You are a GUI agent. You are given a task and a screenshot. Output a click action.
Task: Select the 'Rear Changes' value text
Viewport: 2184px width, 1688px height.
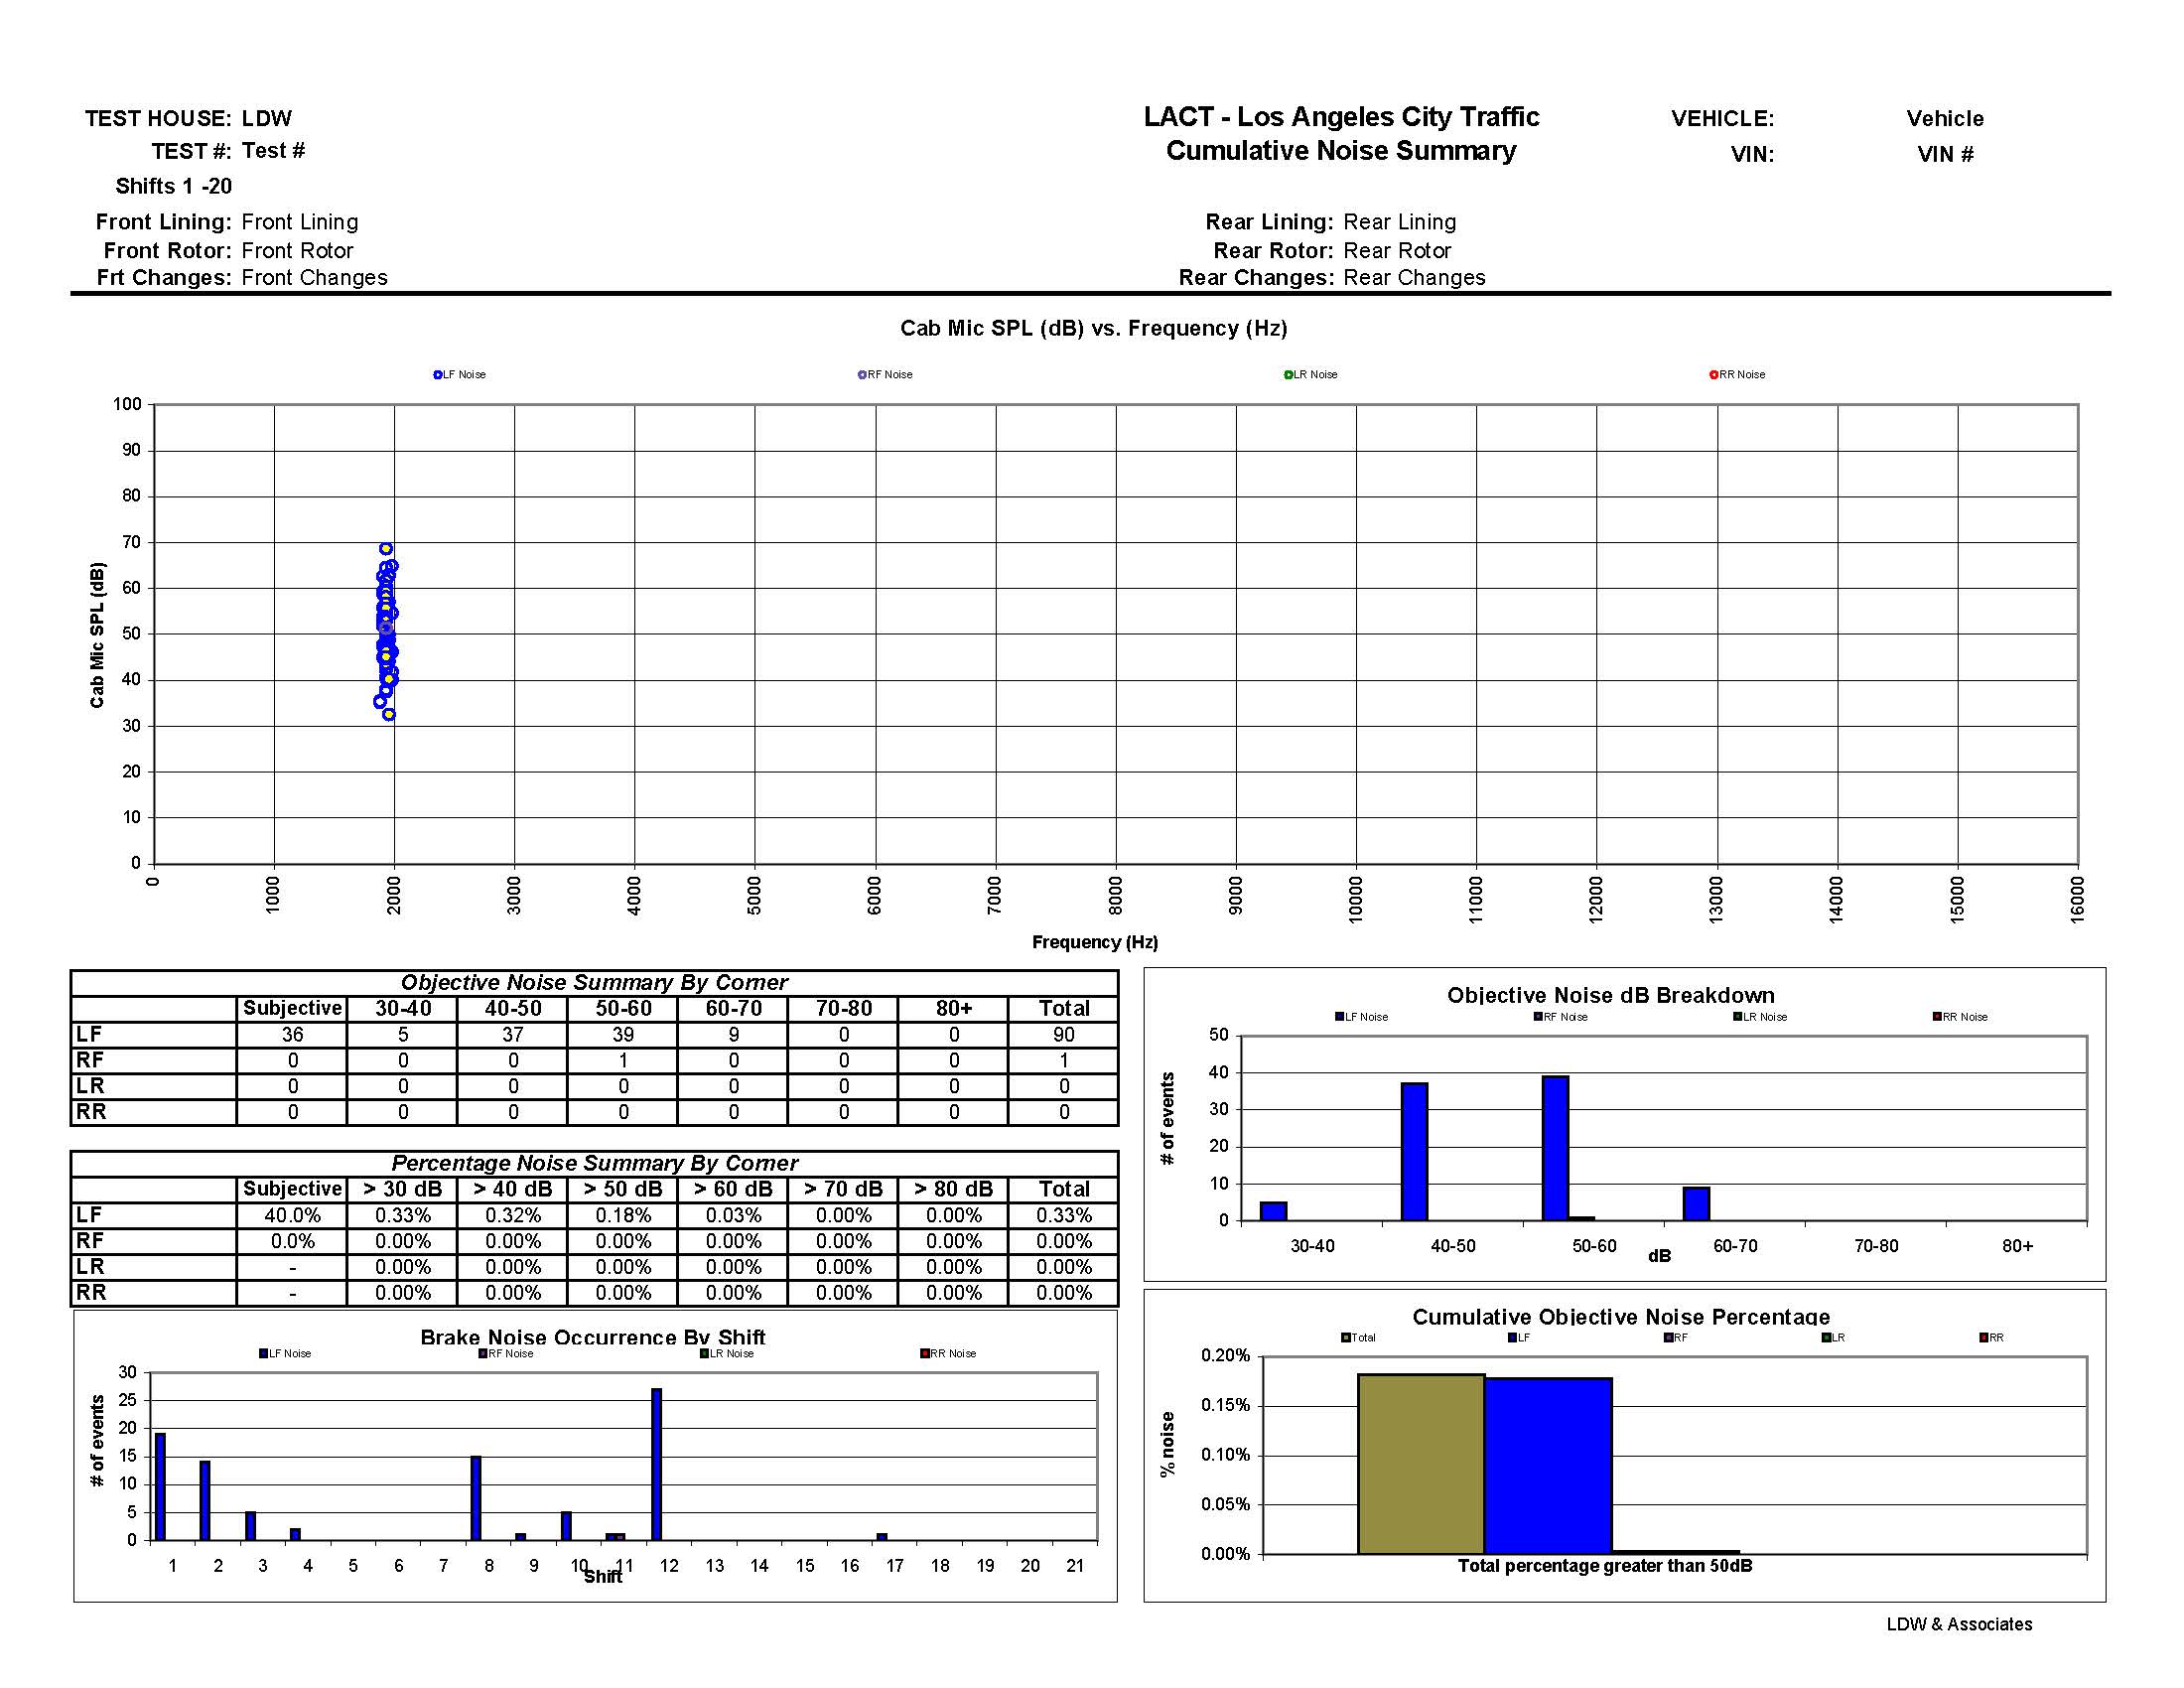click(1414, 278)
